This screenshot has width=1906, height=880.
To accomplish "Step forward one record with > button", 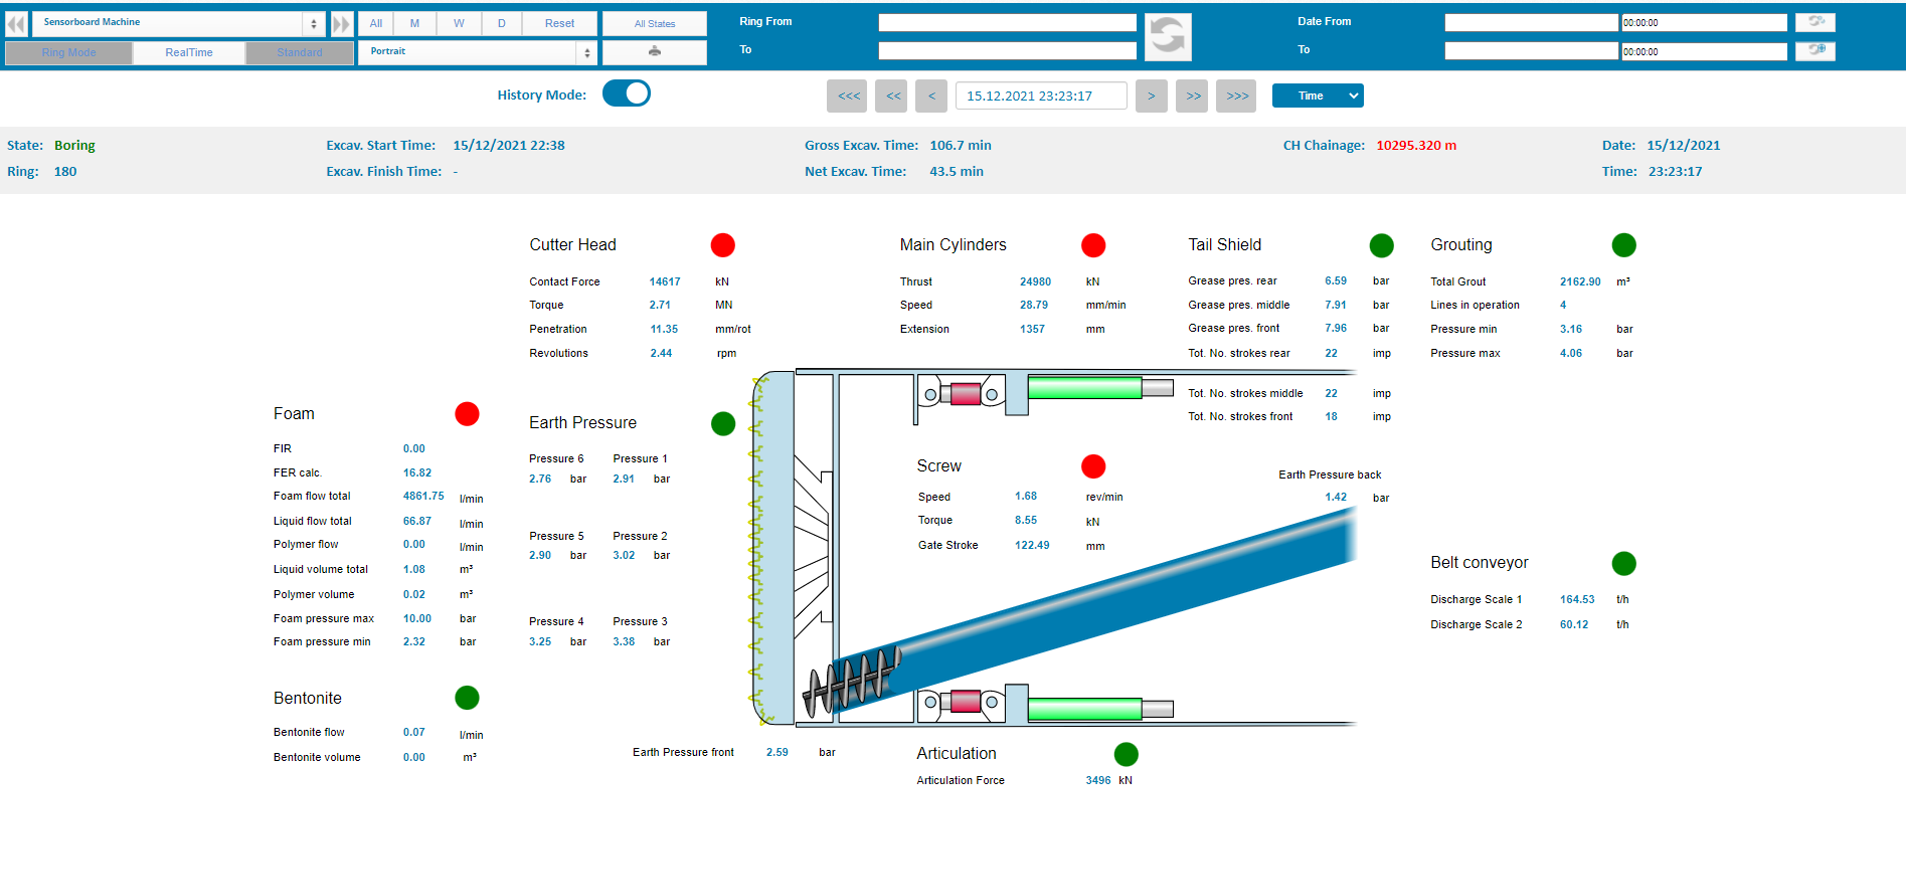I will tap(1150, 96).
